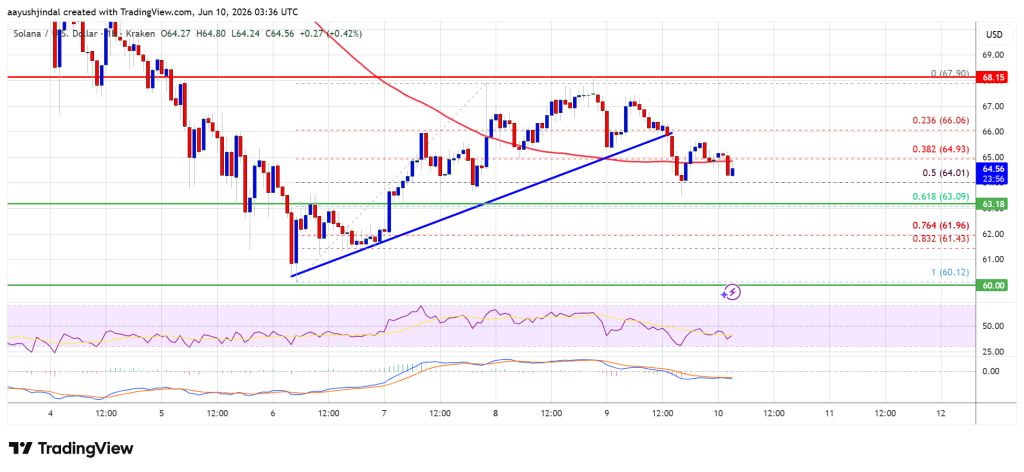Click the purple lightning bolt icon
This screenshot has width=1024, height=472.
pyautogui.click(x=733, y=292)
